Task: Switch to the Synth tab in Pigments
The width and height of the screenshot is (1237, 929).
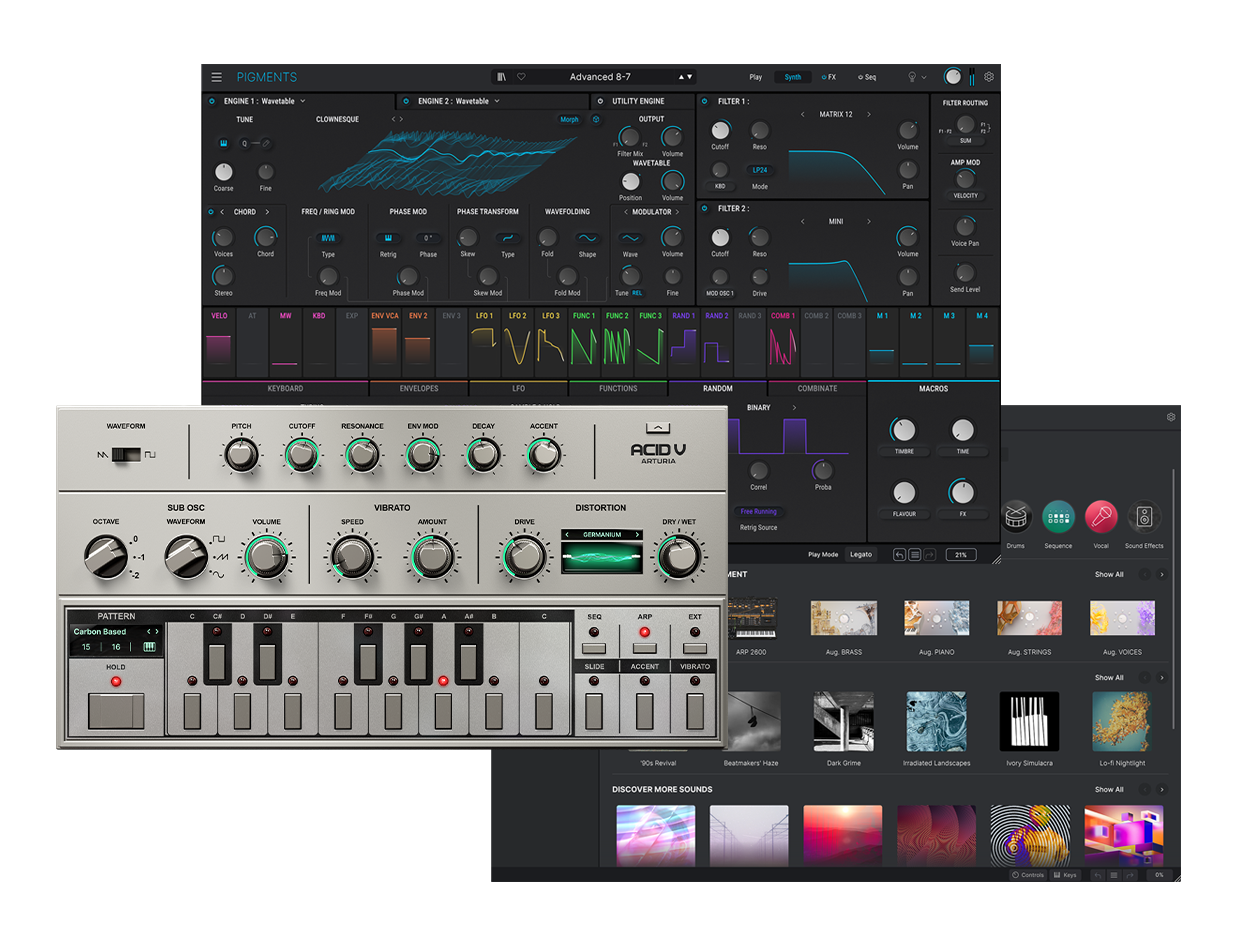Action: point(793,77)
